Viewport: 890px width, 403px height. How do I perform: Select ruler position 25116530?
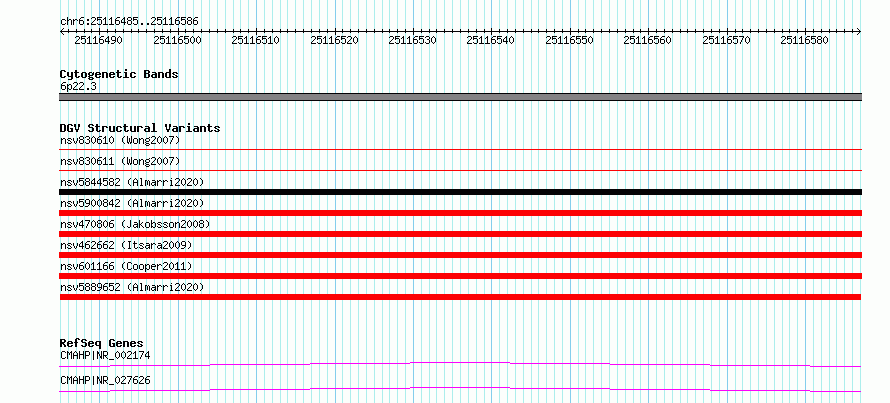pyautogui.click(x=413, y=40)
